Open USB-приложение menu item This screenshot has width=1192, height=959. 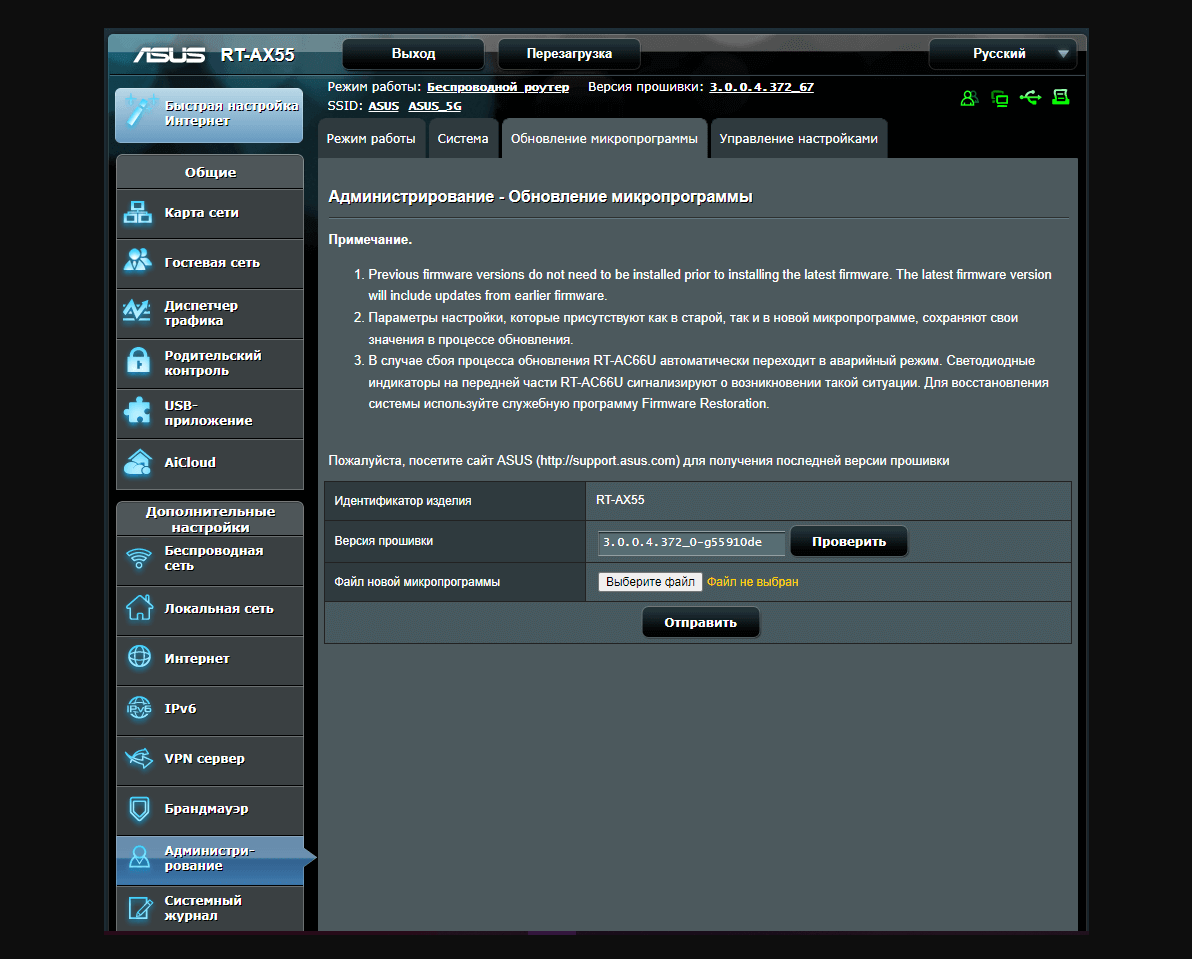coord(210,413)
